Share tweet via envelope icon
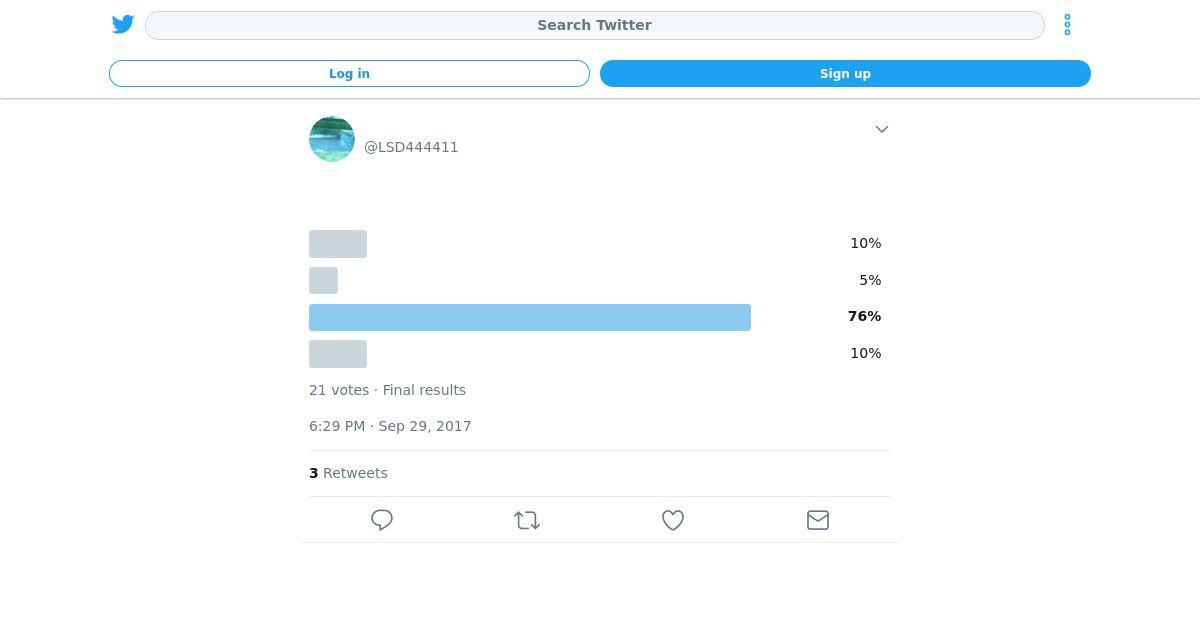1200x630 pixels. pos(818,520)
